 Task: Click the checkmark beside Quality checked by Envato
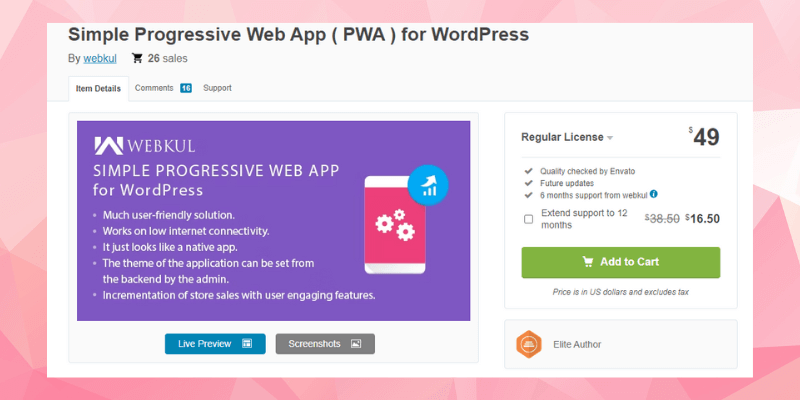(528, 171)
